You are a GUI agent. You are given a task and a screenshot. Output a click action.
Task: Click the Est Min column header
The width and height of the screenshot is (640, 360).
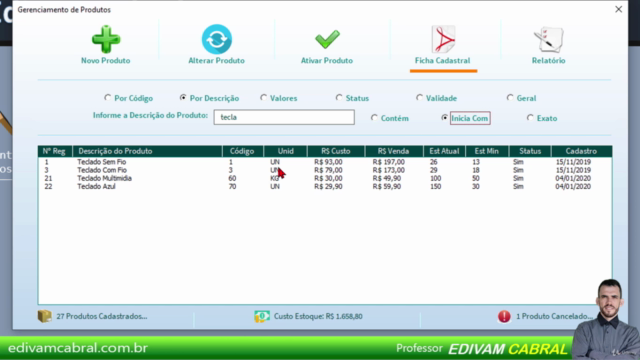(x=487, y=151)
